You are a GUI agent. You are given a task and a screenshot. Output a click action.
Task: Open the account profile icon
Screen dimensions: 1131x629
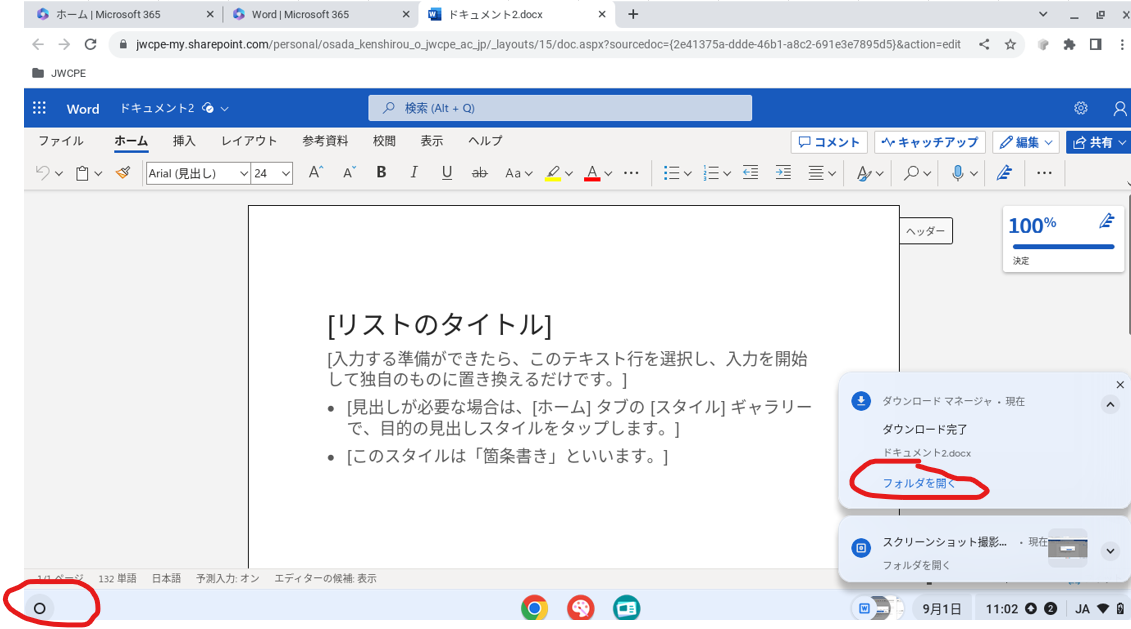[x=1119, y=108]
